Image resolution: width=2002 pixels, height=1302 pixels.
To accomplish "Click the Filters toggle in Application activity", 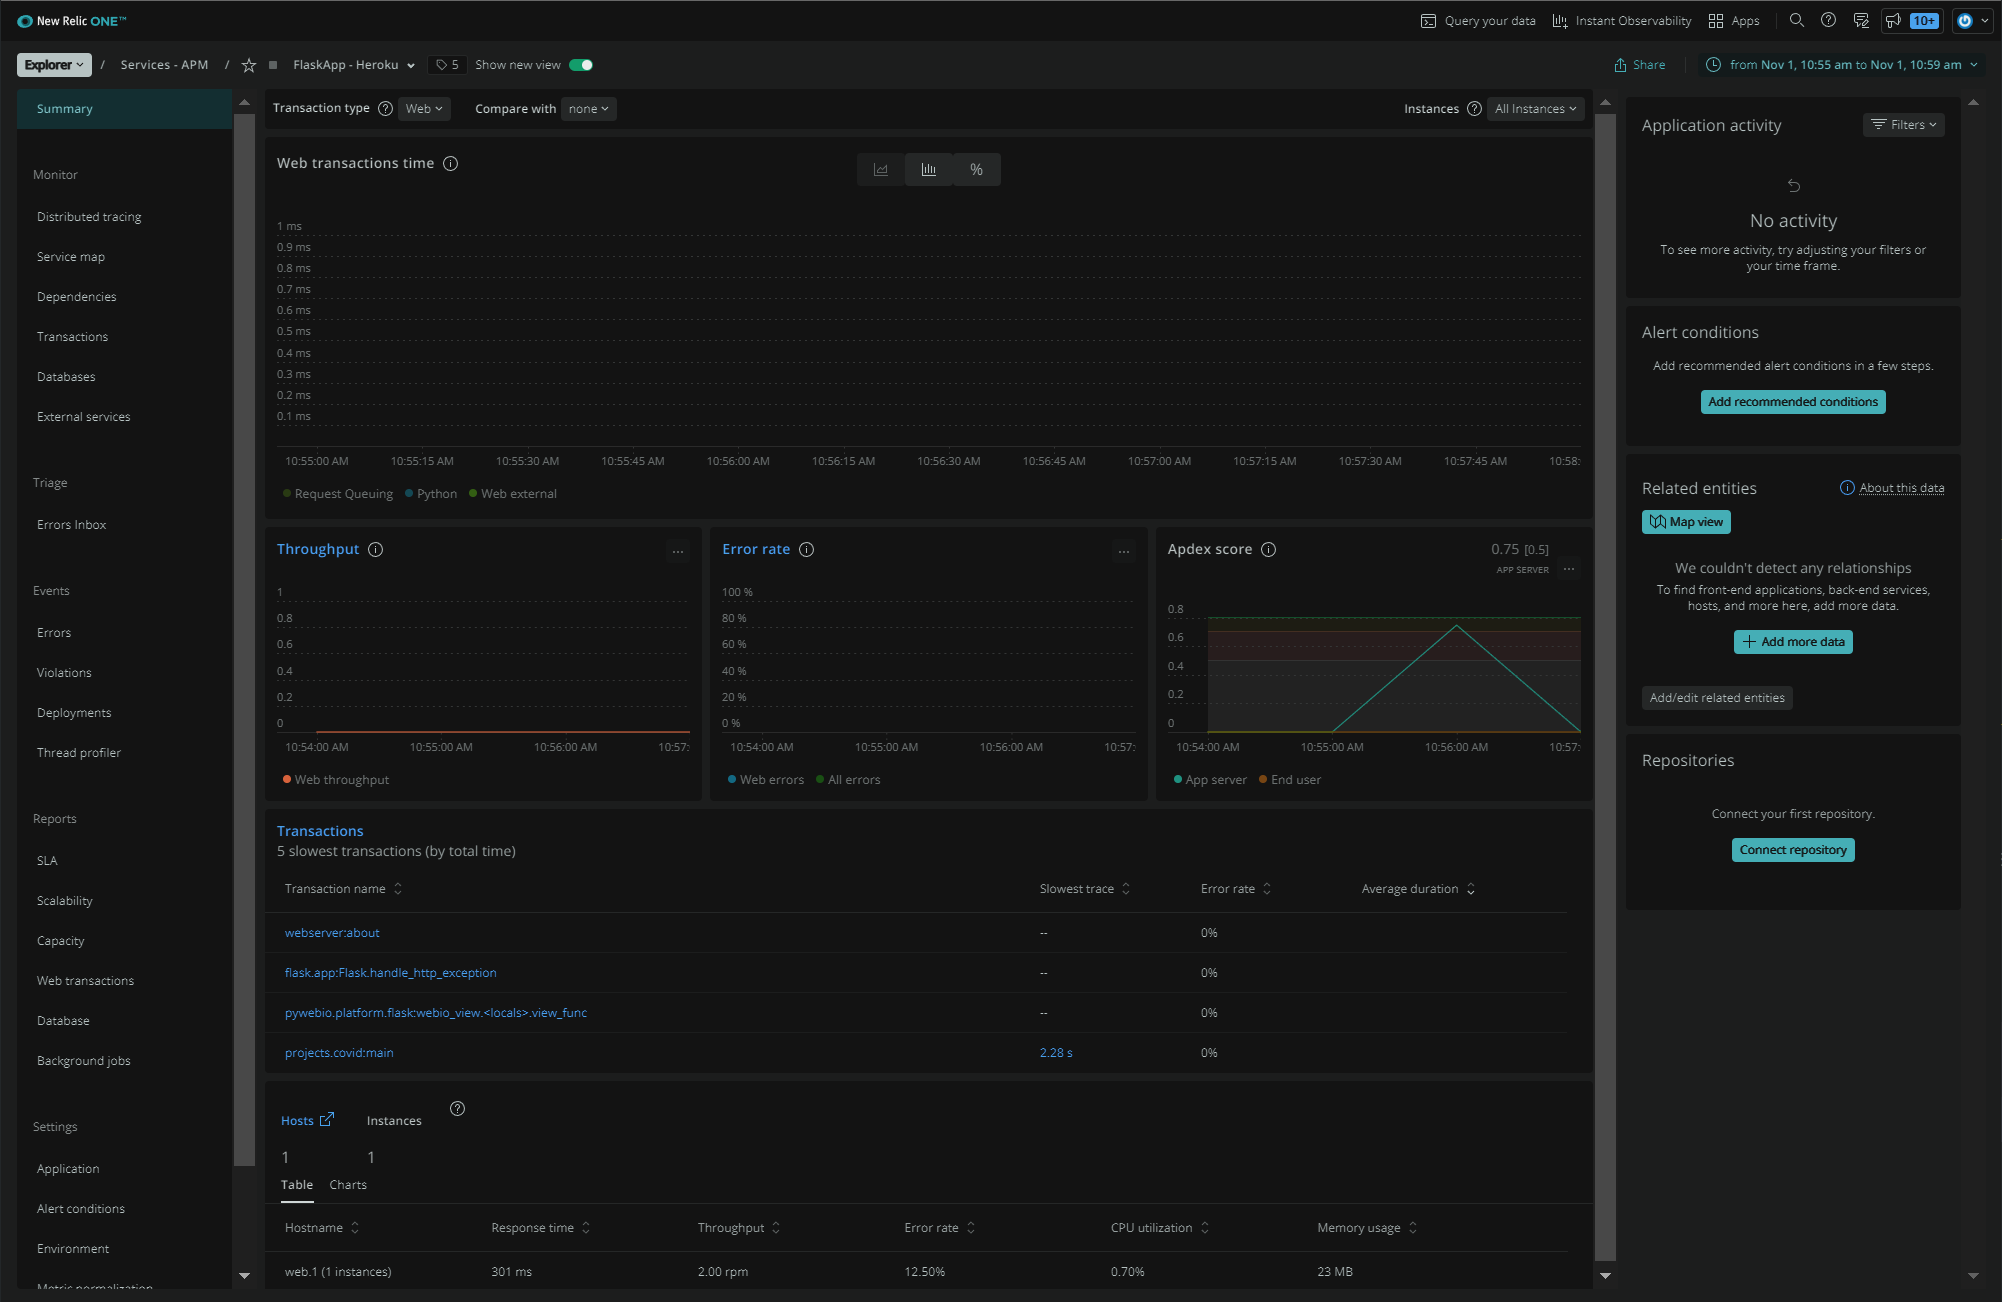I will pyautogui.click(x=1906, y=124).
